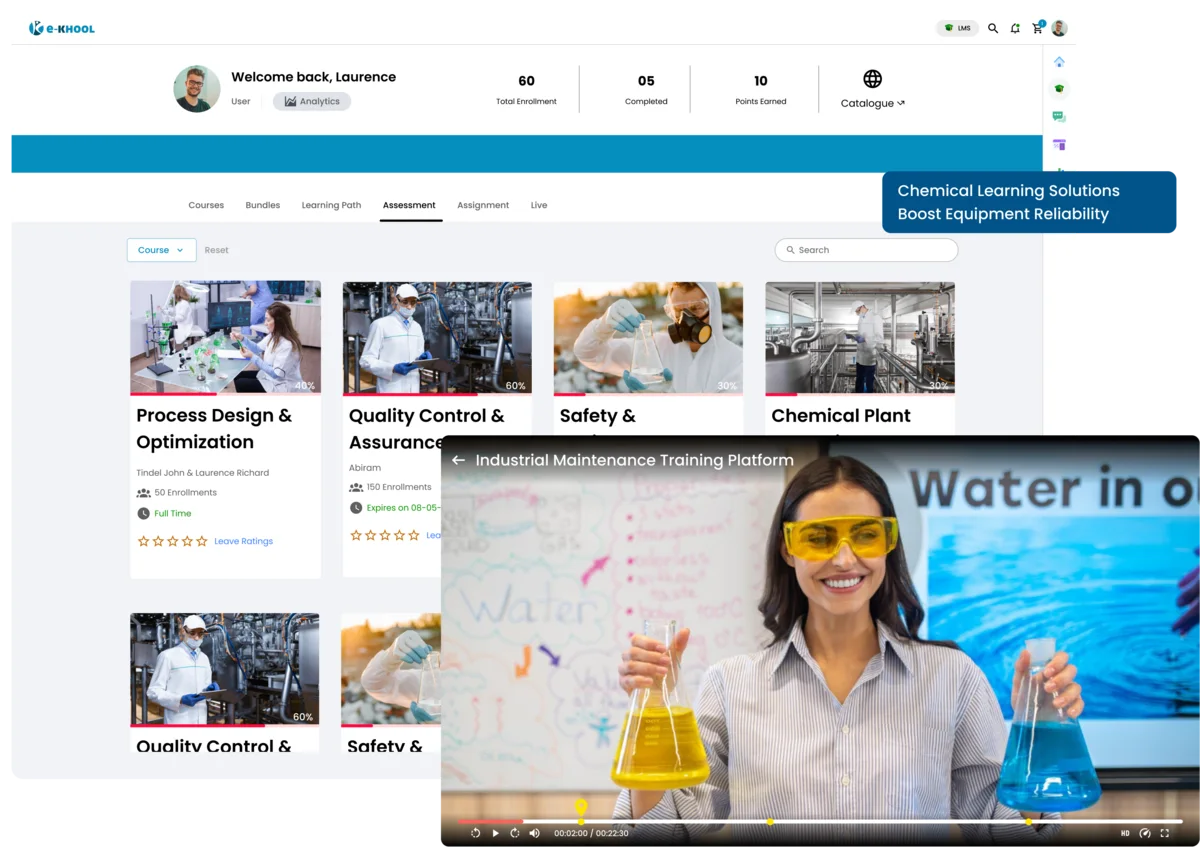Viewport: 1200px width, 847px height.
Task: Expand the Catalogue menu
Action: pos(872,103)
